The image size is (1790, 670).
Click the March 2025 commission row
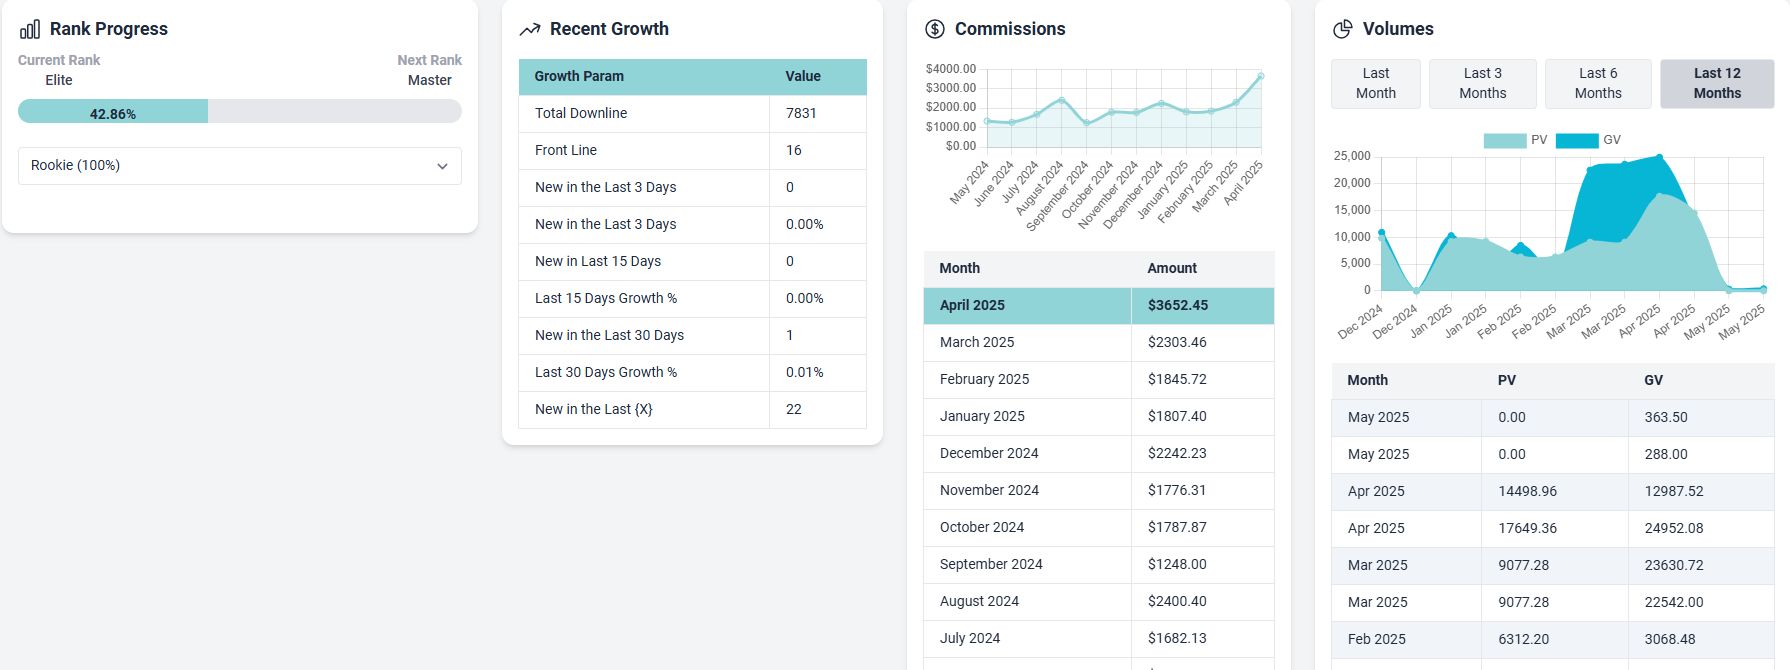[1098, 342]
